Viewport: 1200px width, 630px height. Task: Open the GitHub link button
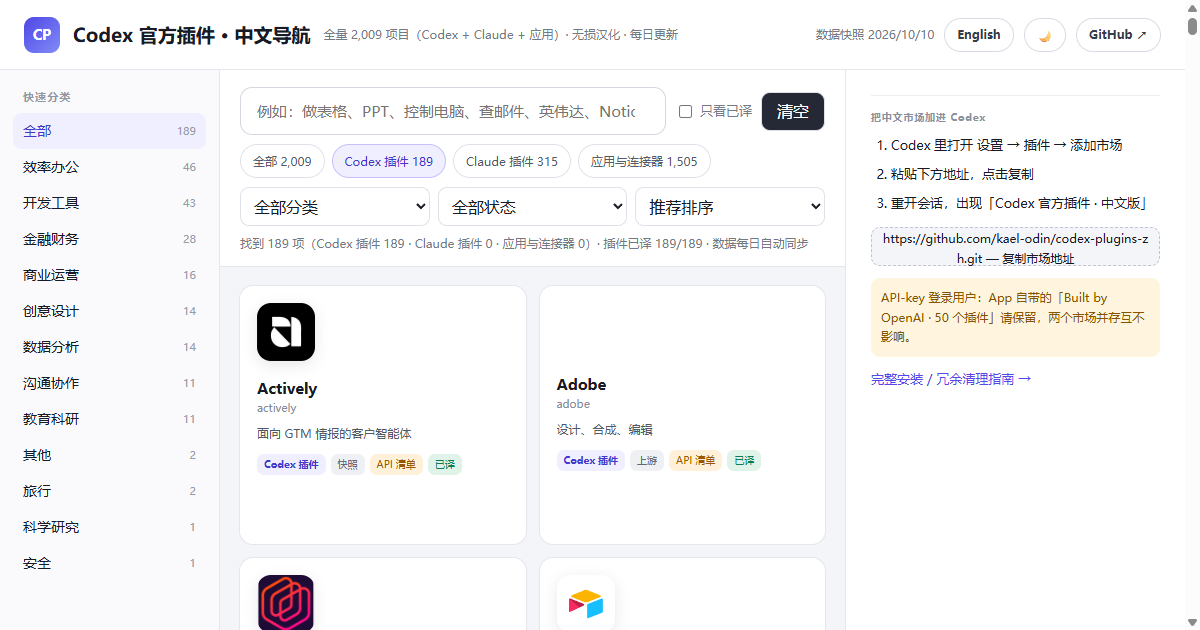tap(1118, 35)
